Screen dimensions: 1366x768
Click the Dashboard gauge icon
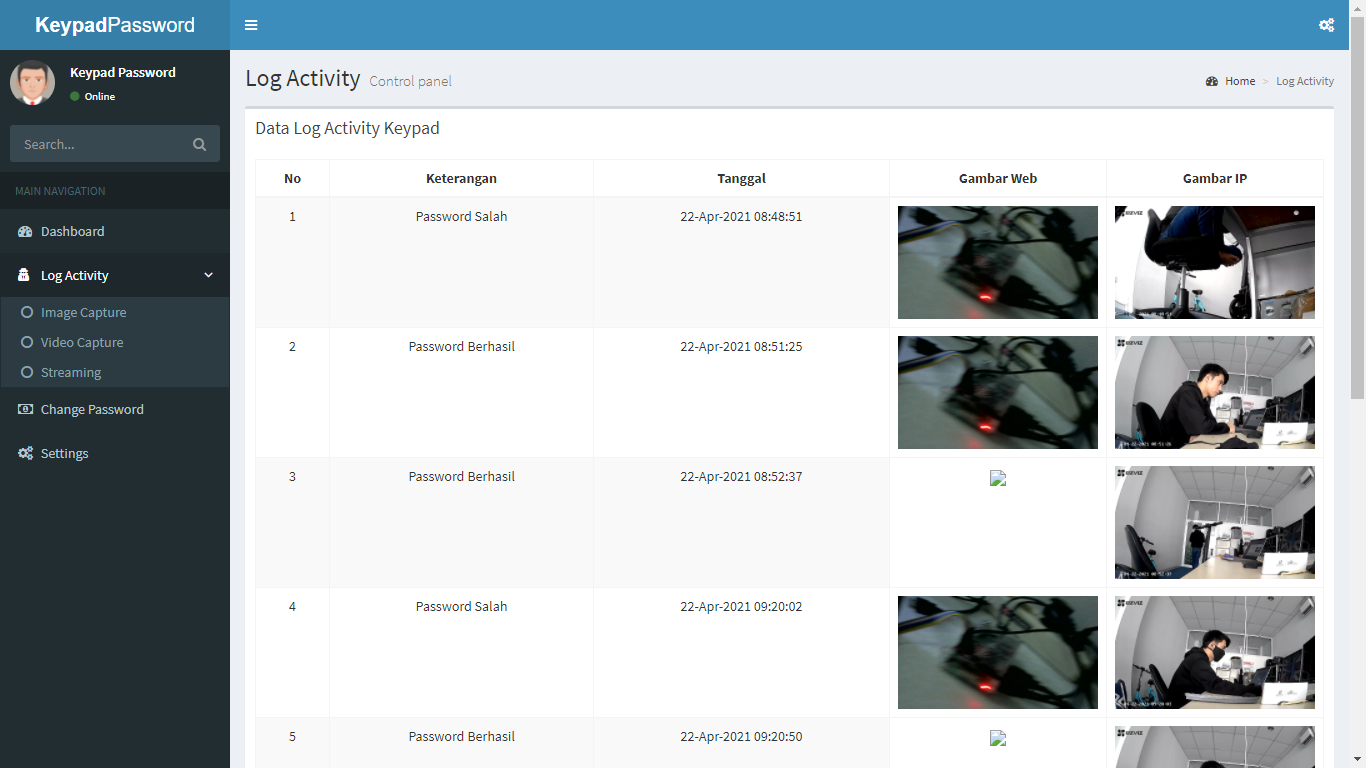(x=25, y=232)
